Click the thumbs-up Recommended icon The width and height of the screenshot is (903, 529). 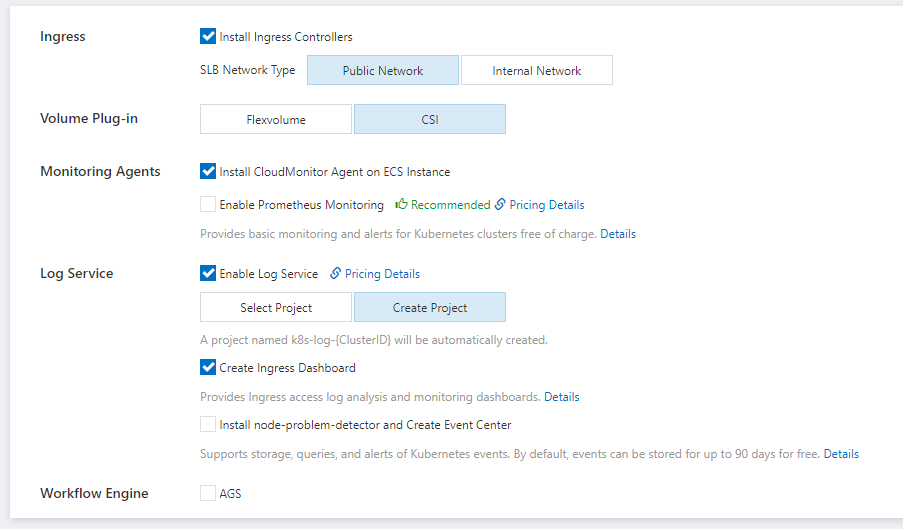(x=401, y=204)
